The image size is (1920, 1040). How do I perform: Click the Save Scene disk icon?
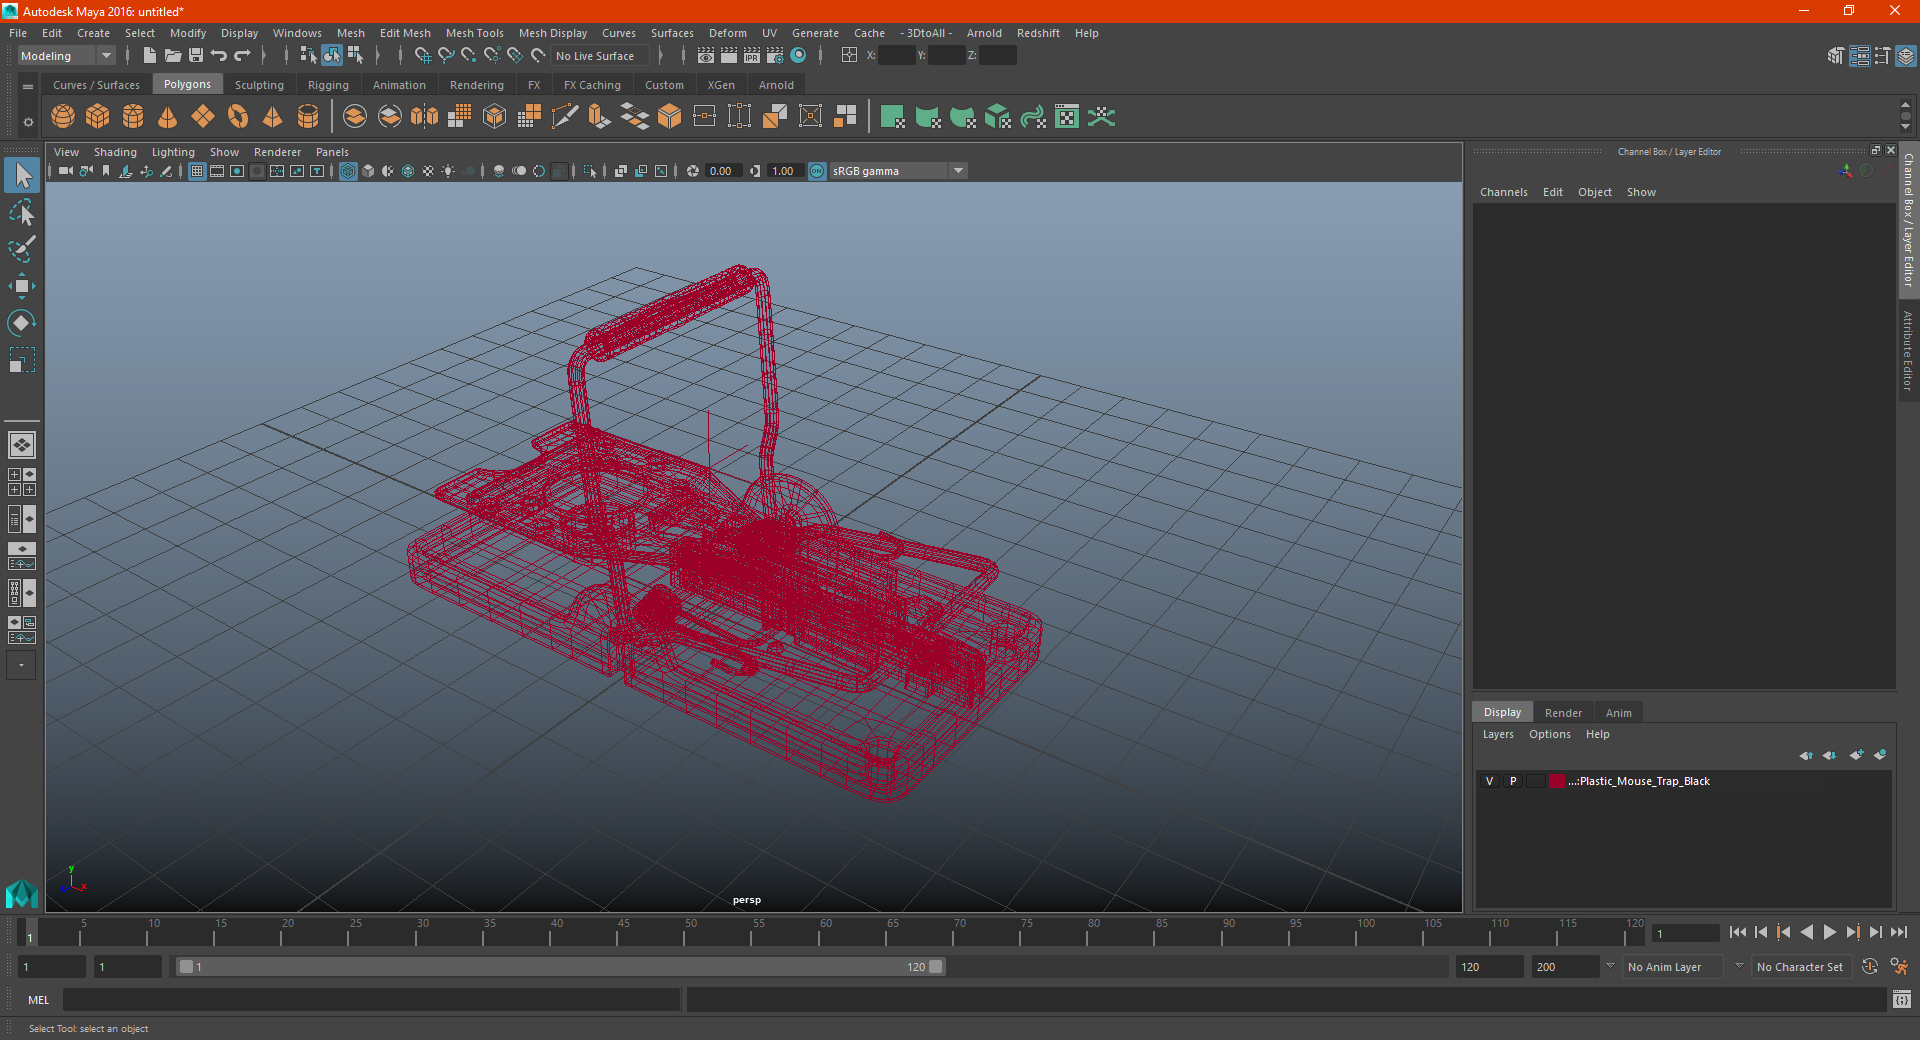196,56
